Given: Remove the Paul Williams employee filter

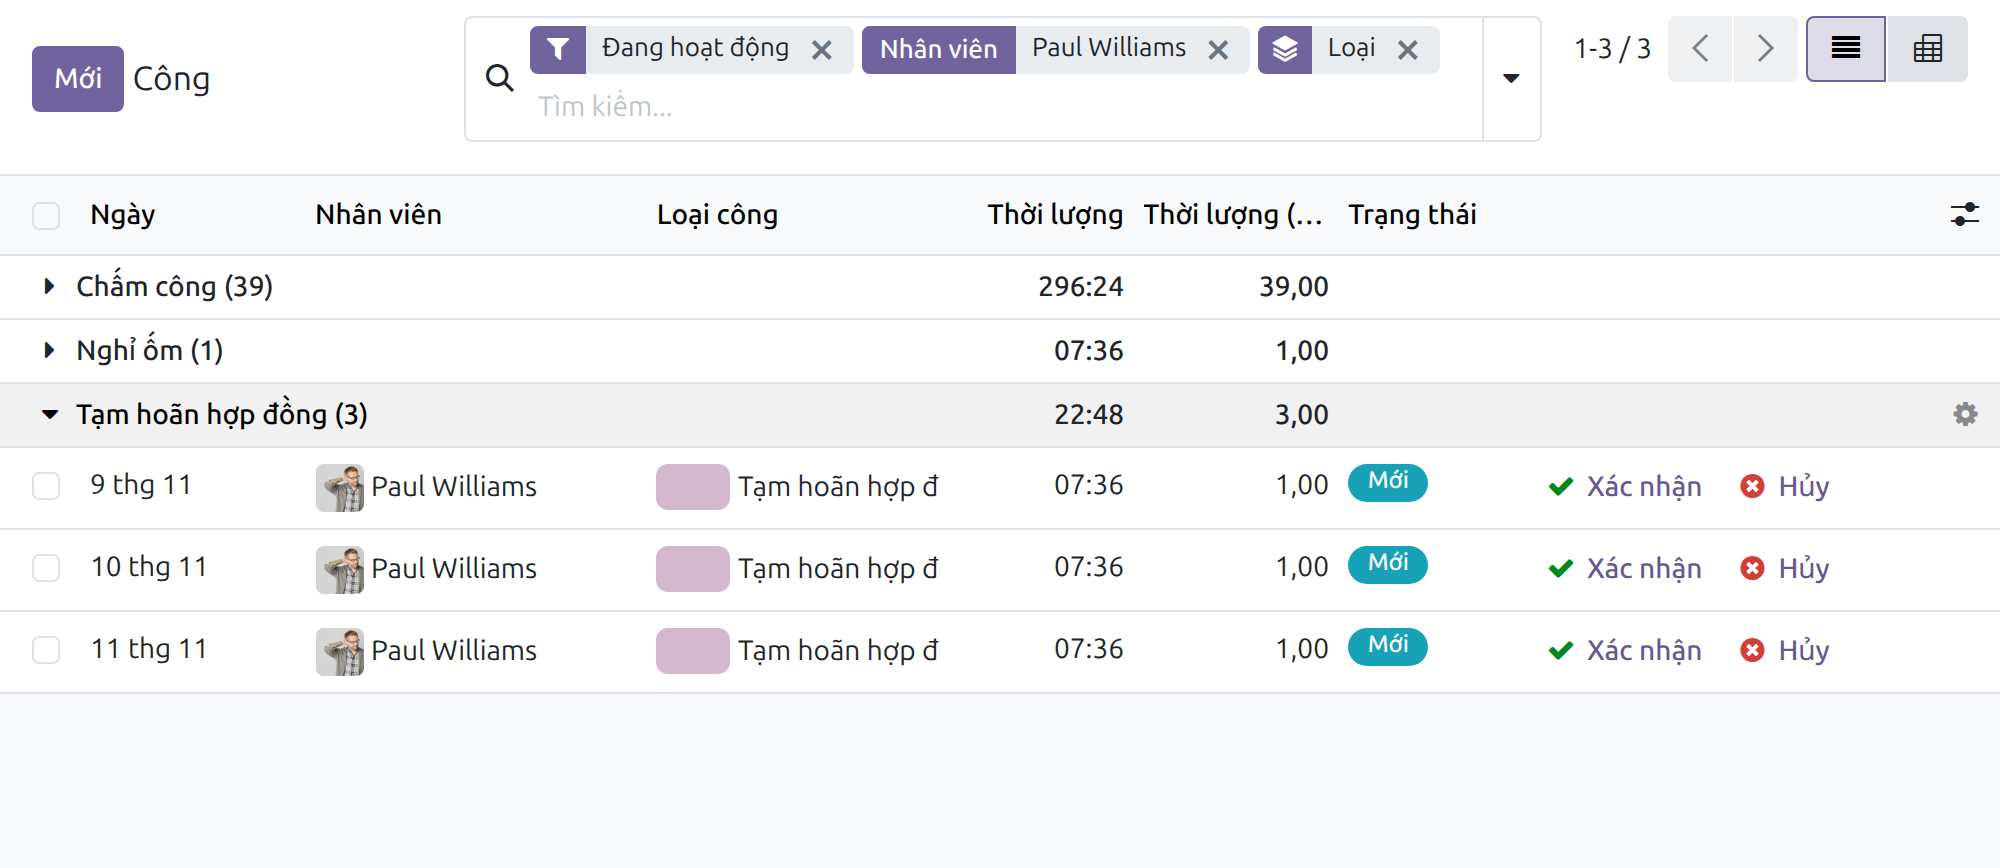Looking at the screenshot, I should pos(1218,50).
